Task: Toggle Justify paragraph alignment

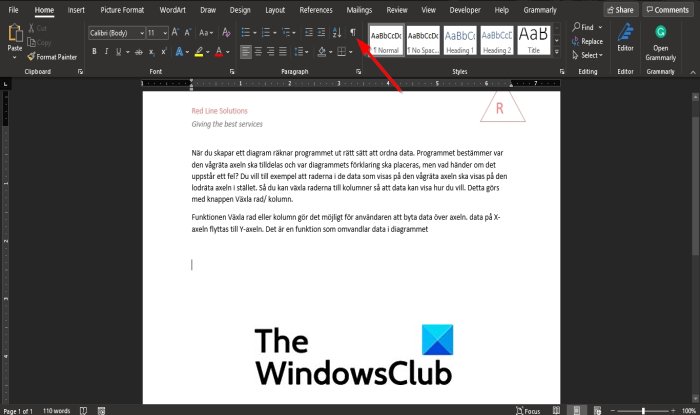Action: tap(283, 52)
